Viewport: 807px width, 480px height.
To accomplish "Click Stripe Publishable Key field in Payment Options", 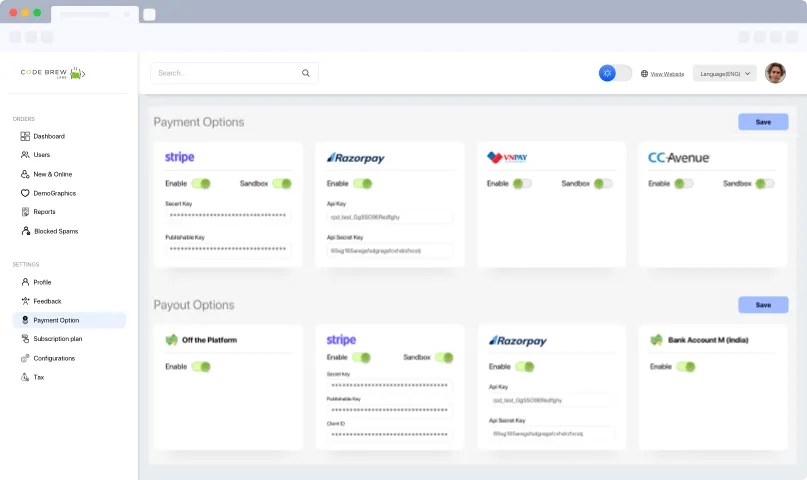I will point(227,249).
